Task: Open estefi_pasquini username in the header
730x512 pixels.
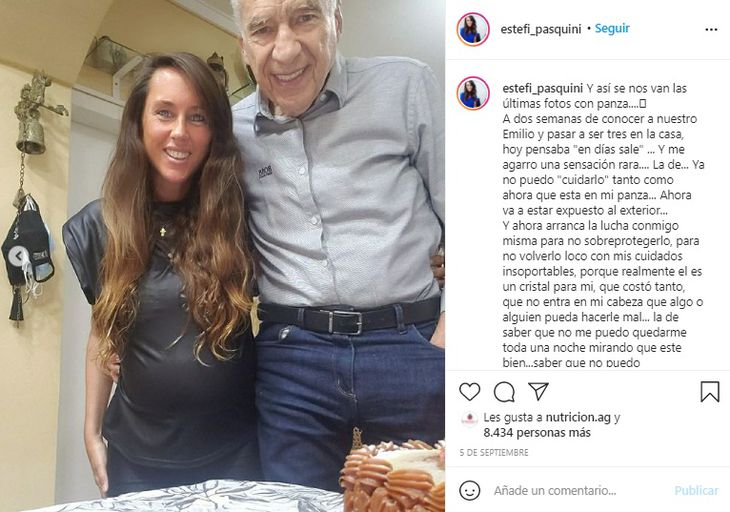Action: (x=541, y=29)
